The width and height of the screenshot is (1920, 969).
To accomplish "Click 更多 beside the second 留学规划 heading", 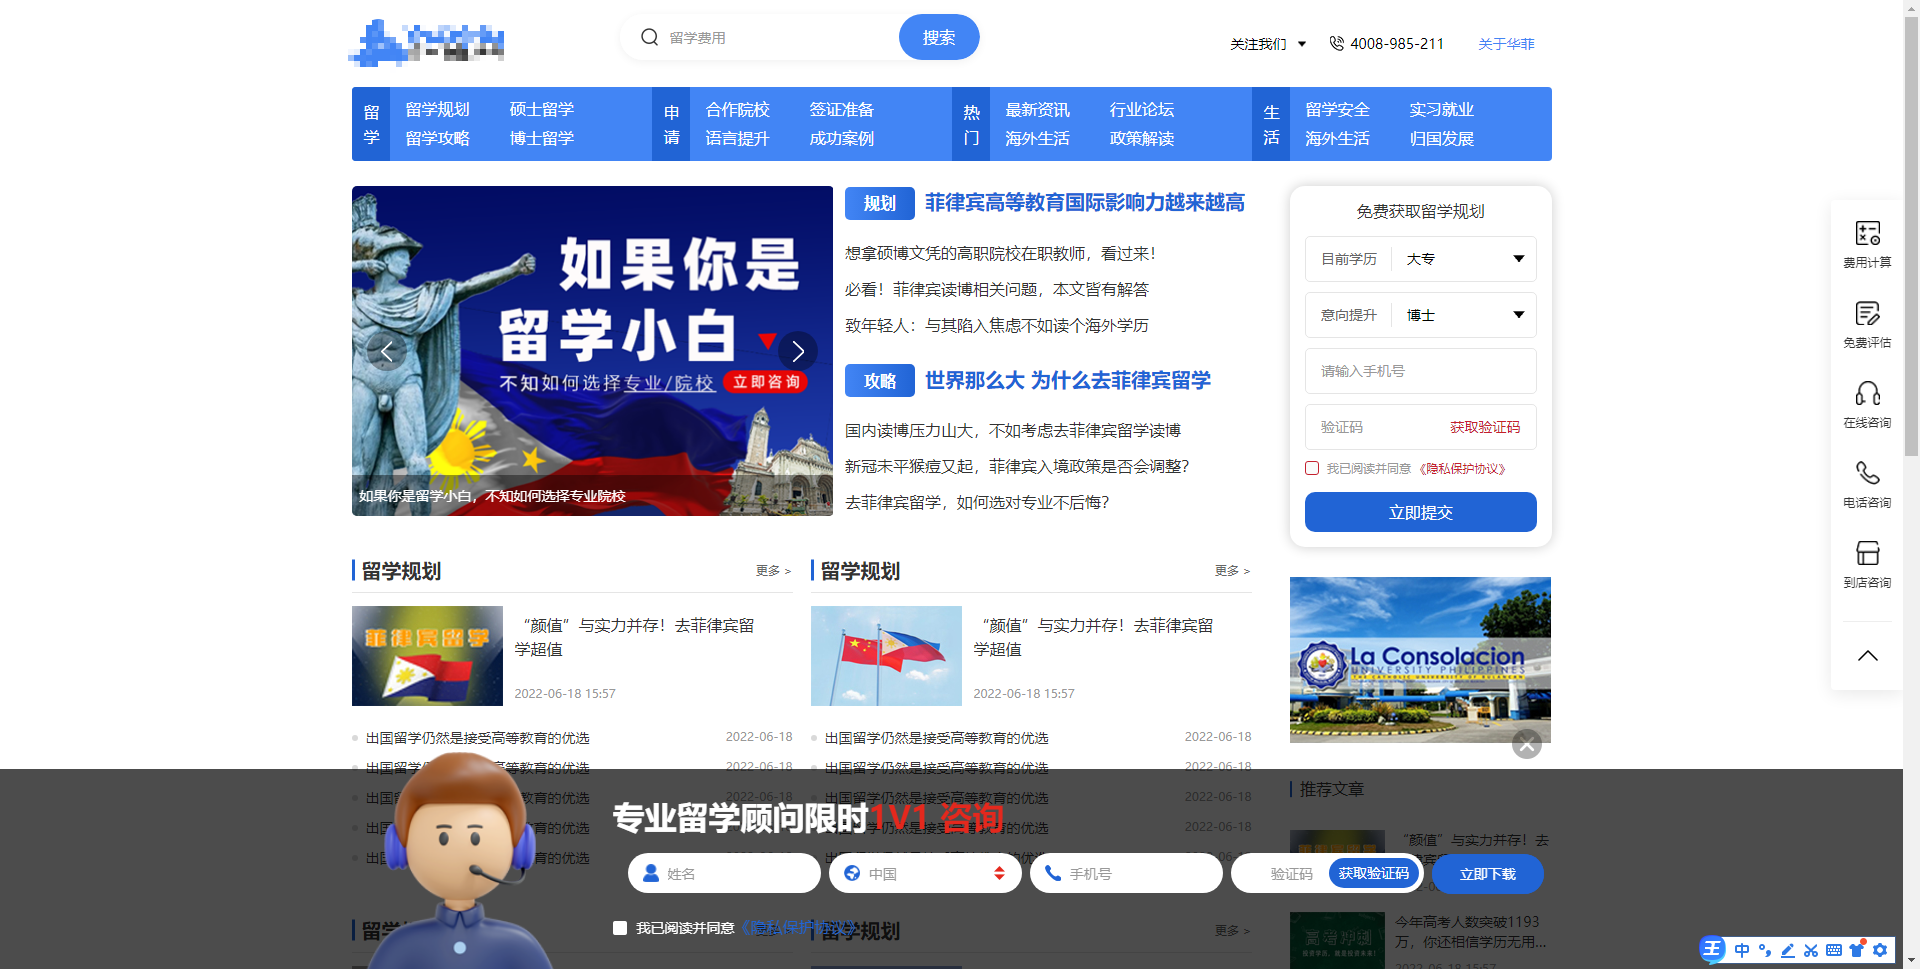I will [1232, 571].
